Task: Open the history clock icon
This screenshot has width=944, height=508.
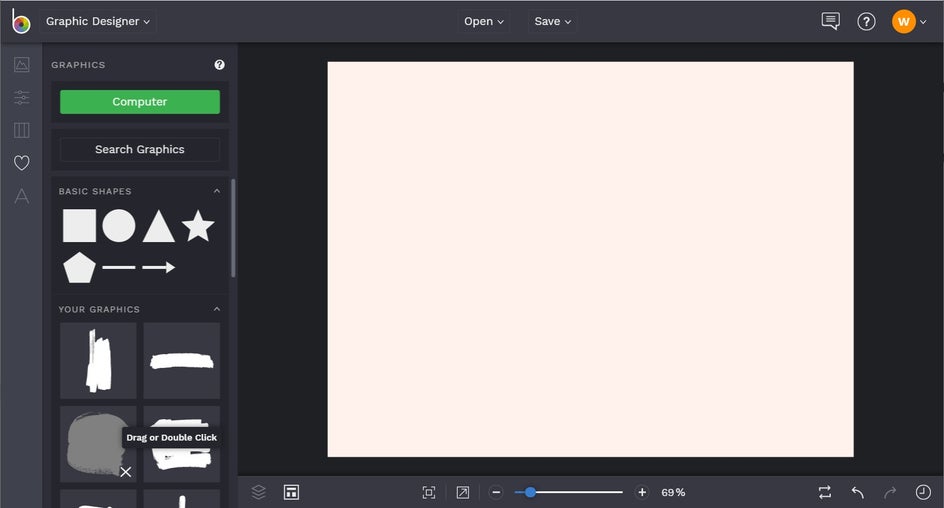Action: coord(923,492)
